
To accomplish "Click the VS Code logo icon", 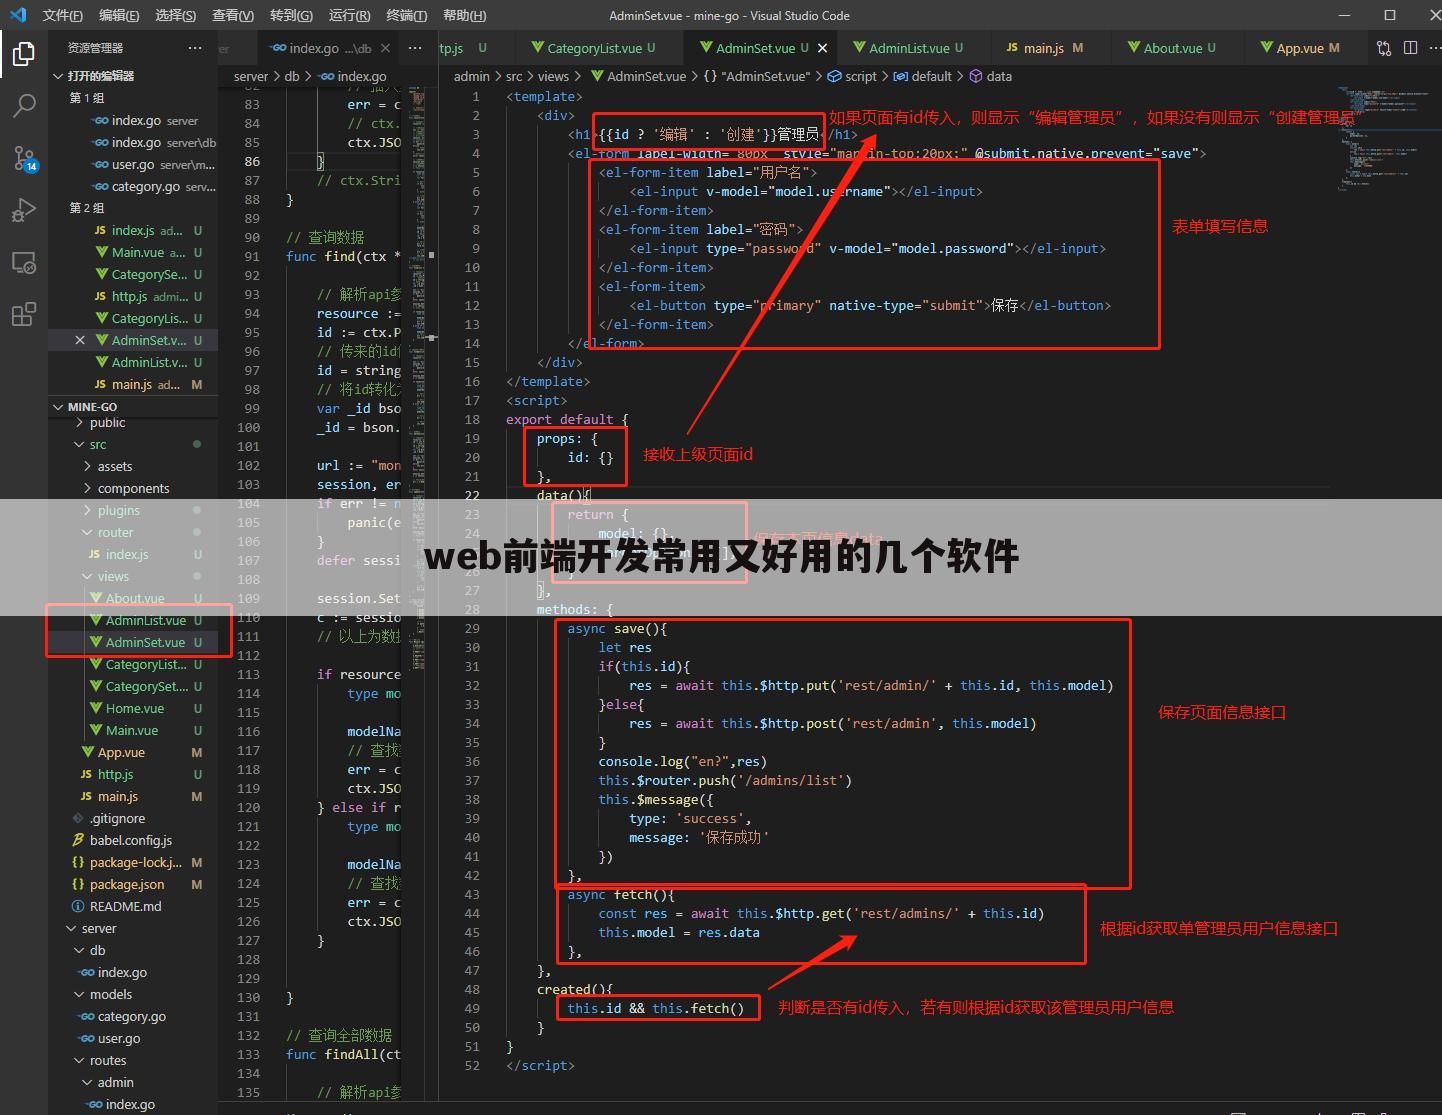I will point(17,15).
